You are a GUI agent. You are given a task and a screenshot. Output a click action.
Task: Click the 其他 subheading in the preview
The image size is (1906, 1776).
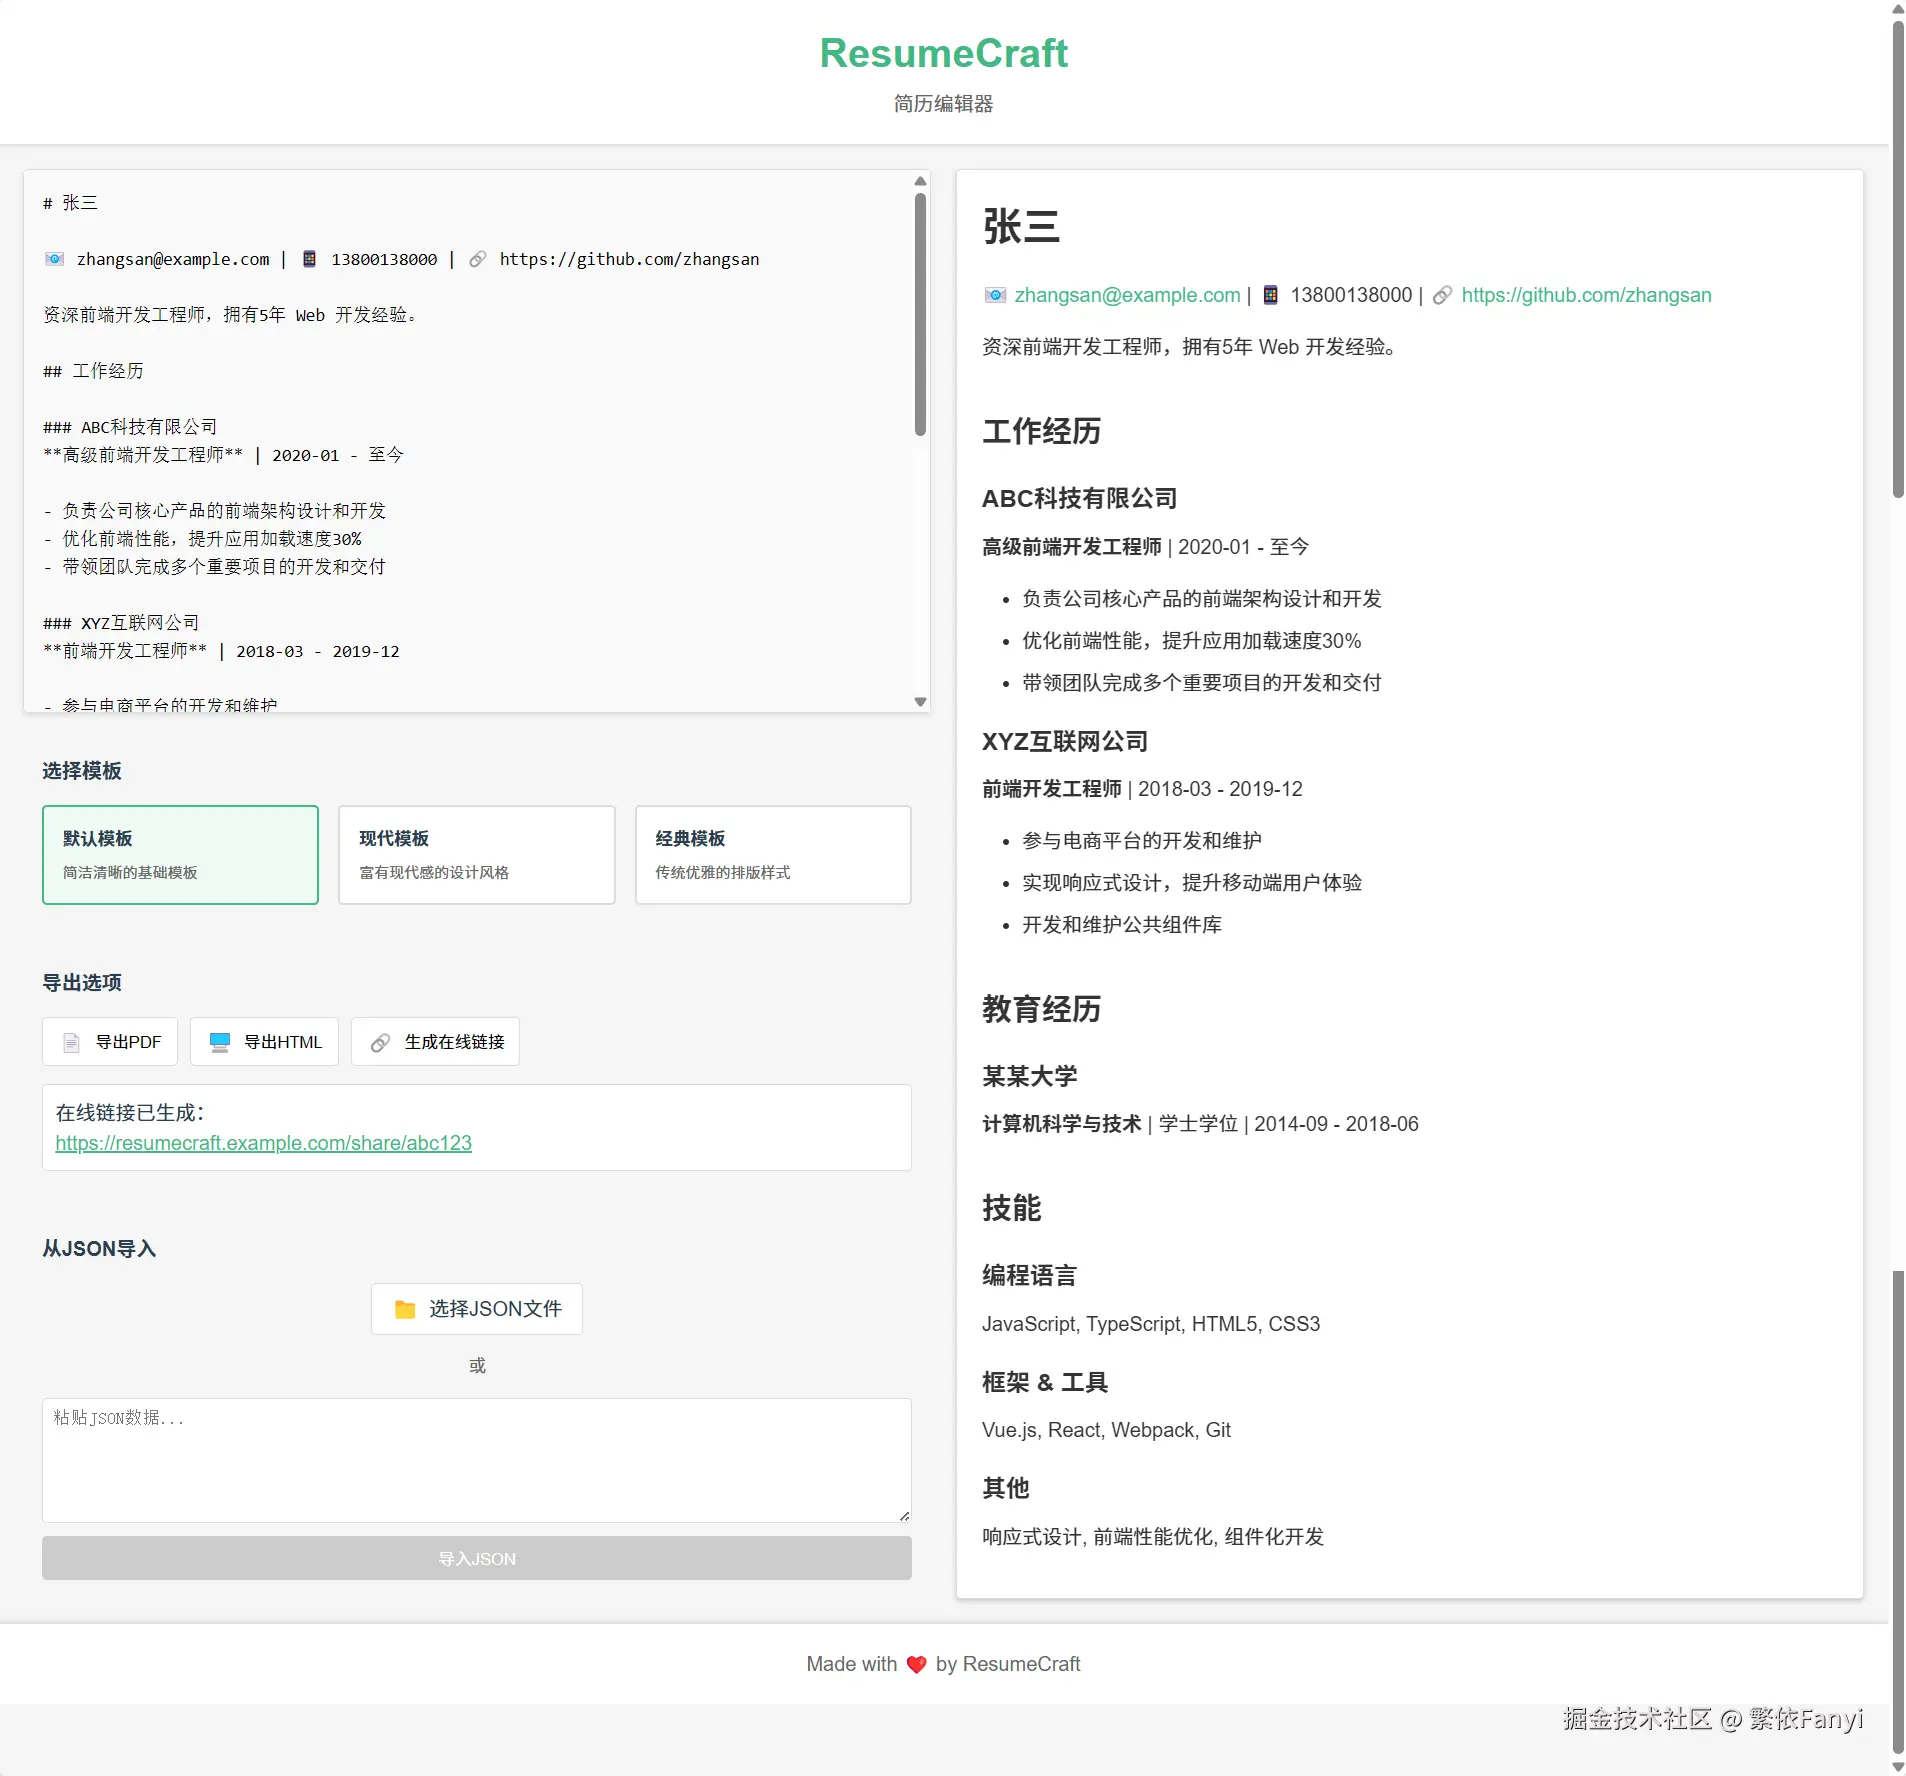point(1006,1489)
